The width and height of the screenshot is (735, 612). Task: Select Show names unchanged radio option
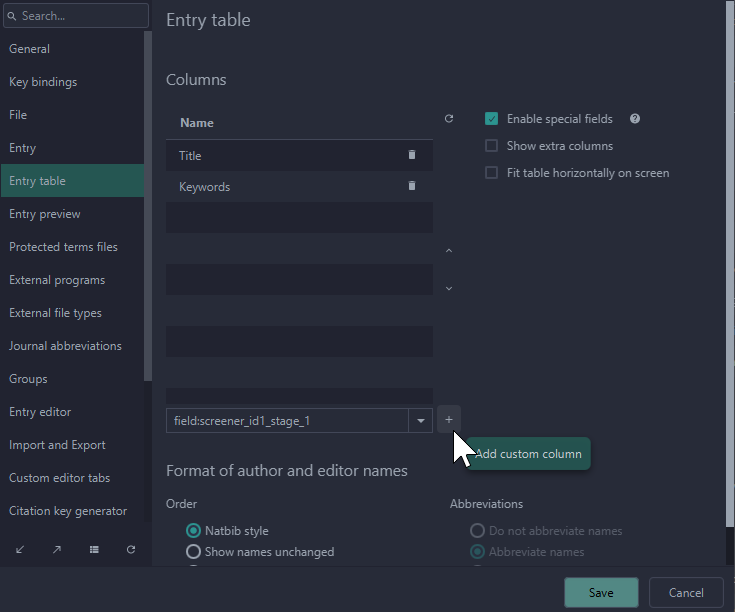tap(193, 552)
